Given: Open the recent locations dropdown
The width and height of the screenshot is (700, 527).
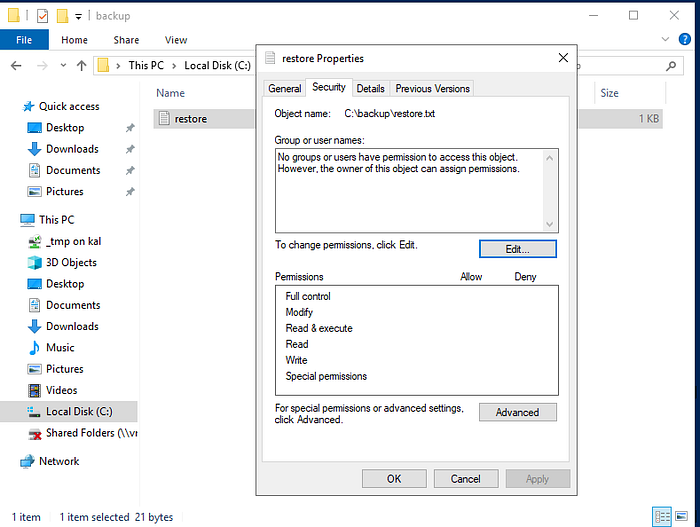Looking at the screenshot, I should 63,66.
